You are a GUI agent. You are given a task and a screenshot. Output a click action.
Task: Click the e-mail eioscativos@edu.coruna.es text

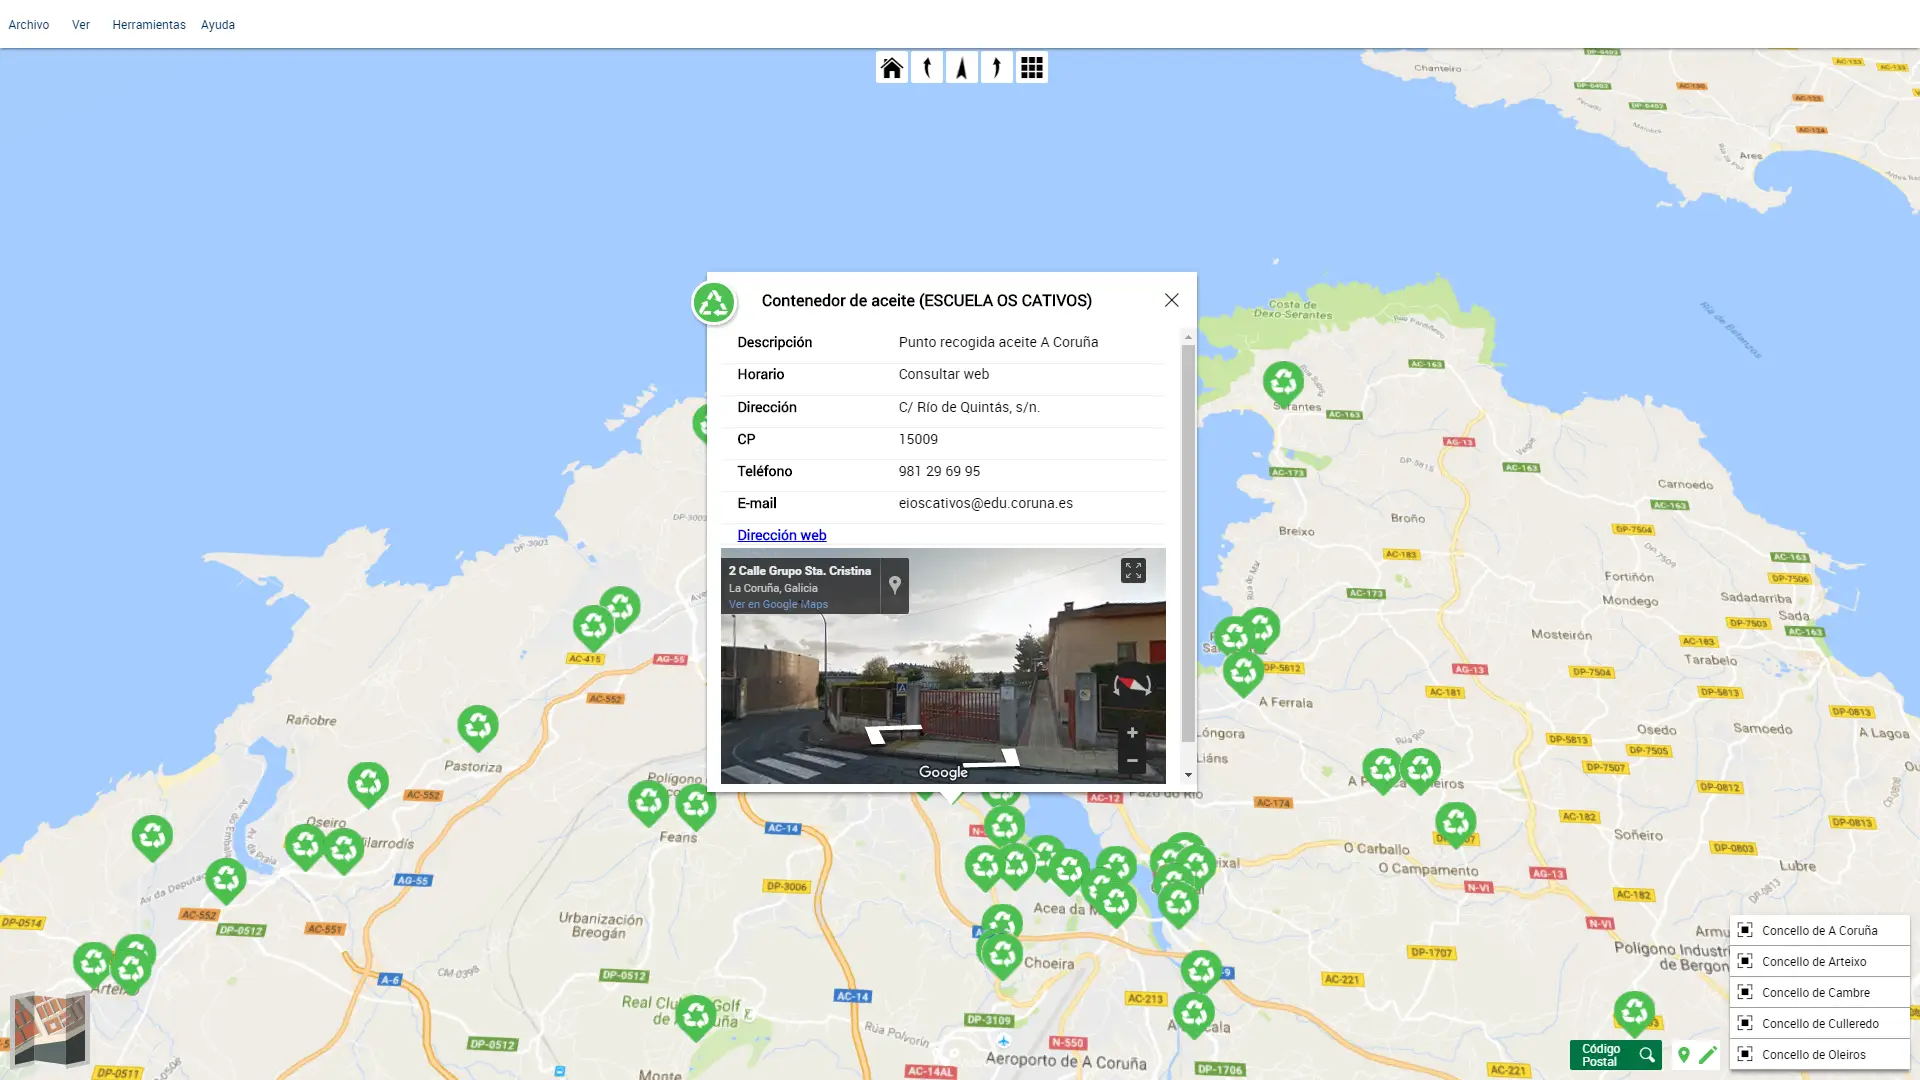click(x=985, y=503)
